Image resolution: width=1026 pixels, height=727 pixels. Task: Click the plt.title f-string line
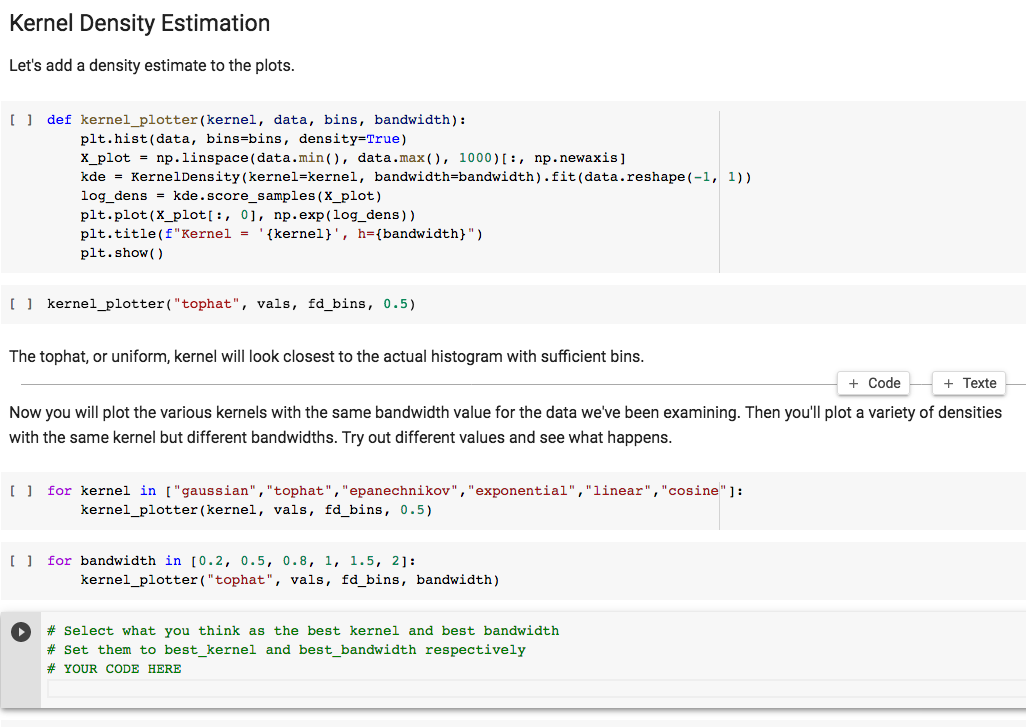click(x=281, y=234)
